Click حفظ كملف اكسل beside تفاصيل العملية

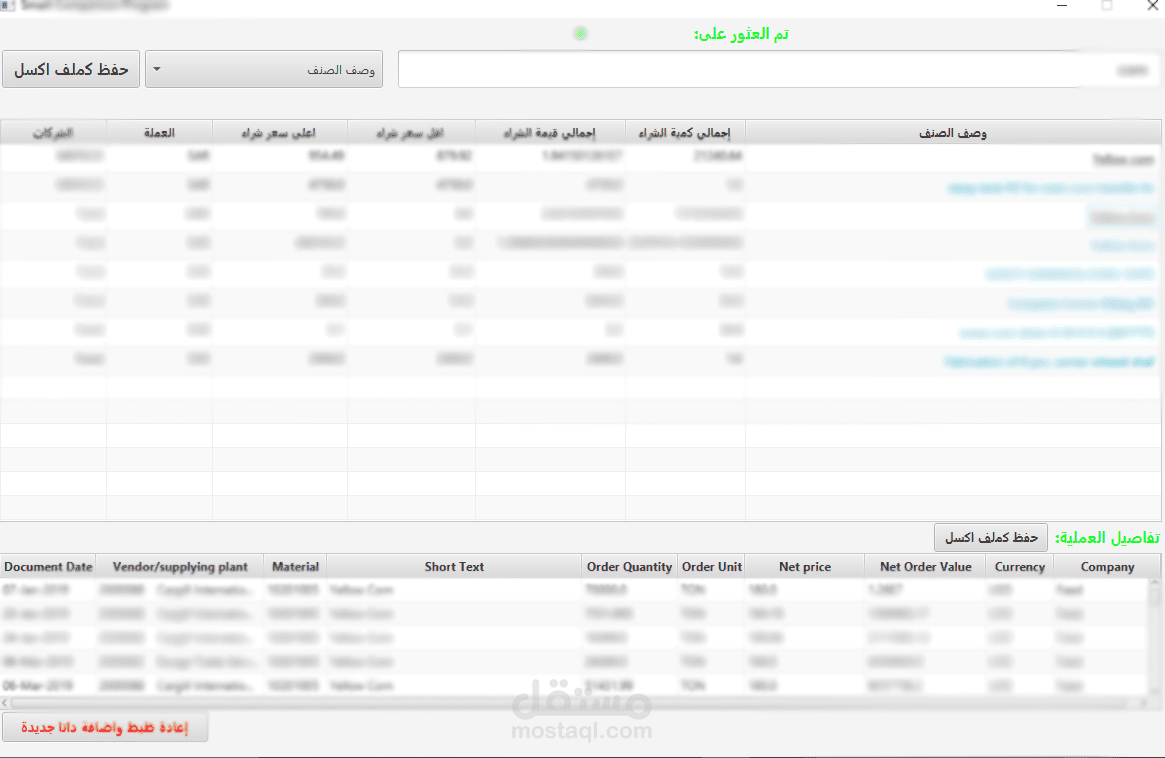pos(991,537)
